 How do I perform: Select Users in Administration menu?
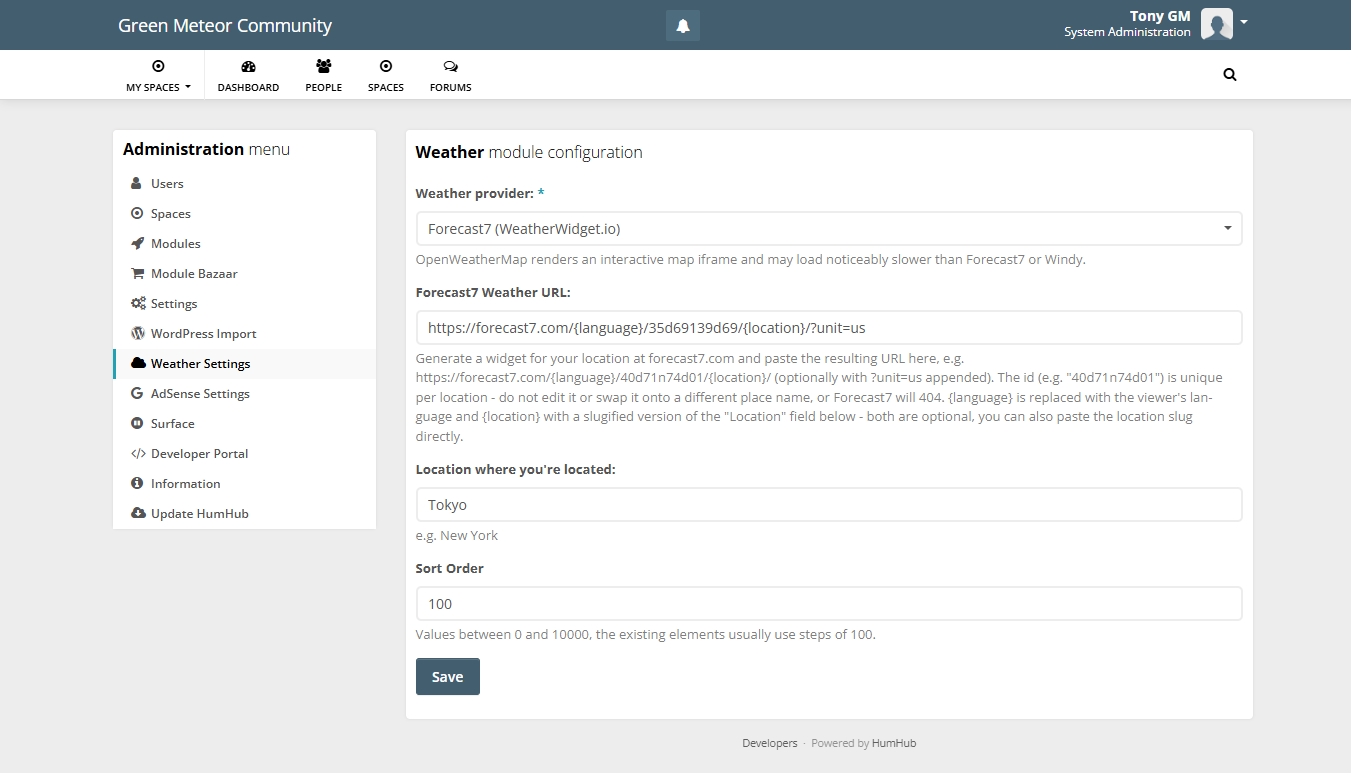(245, 183)
